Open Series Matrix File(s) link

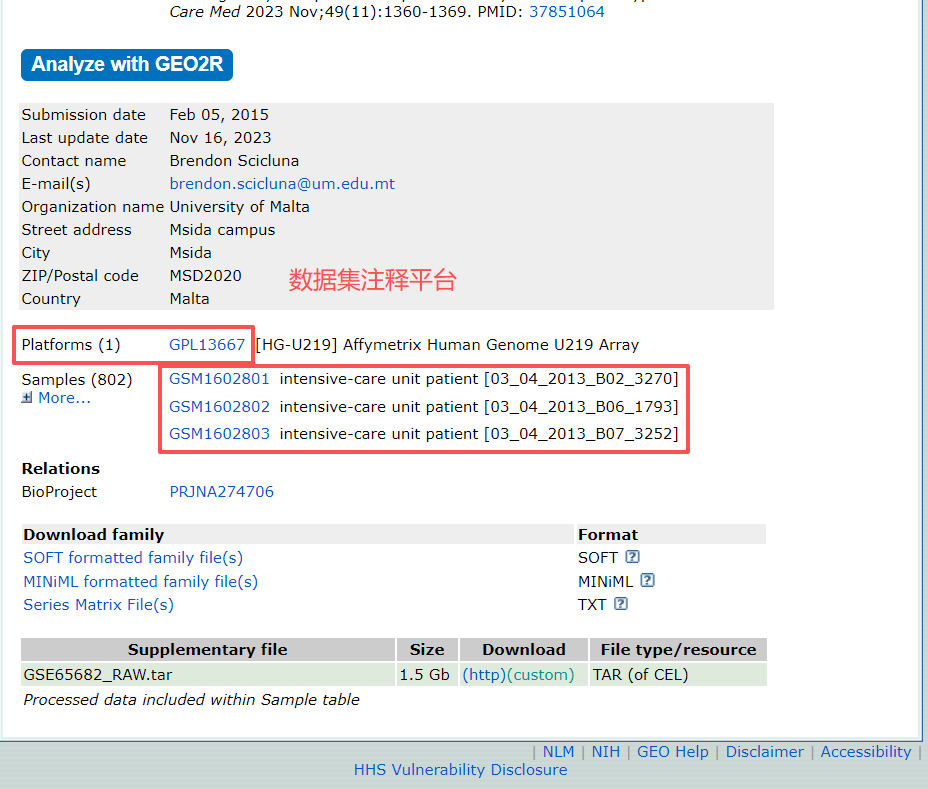tap(98, 605)
